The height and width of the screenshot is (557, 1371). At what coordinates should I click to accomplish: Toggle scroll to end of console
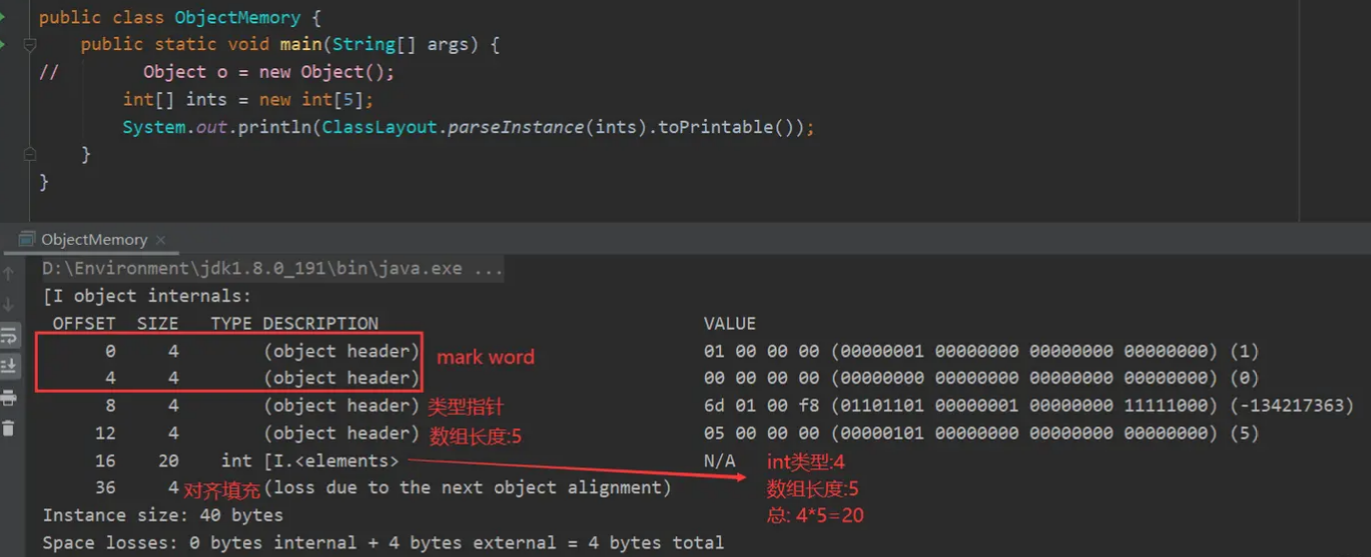(x=9, y=366)
